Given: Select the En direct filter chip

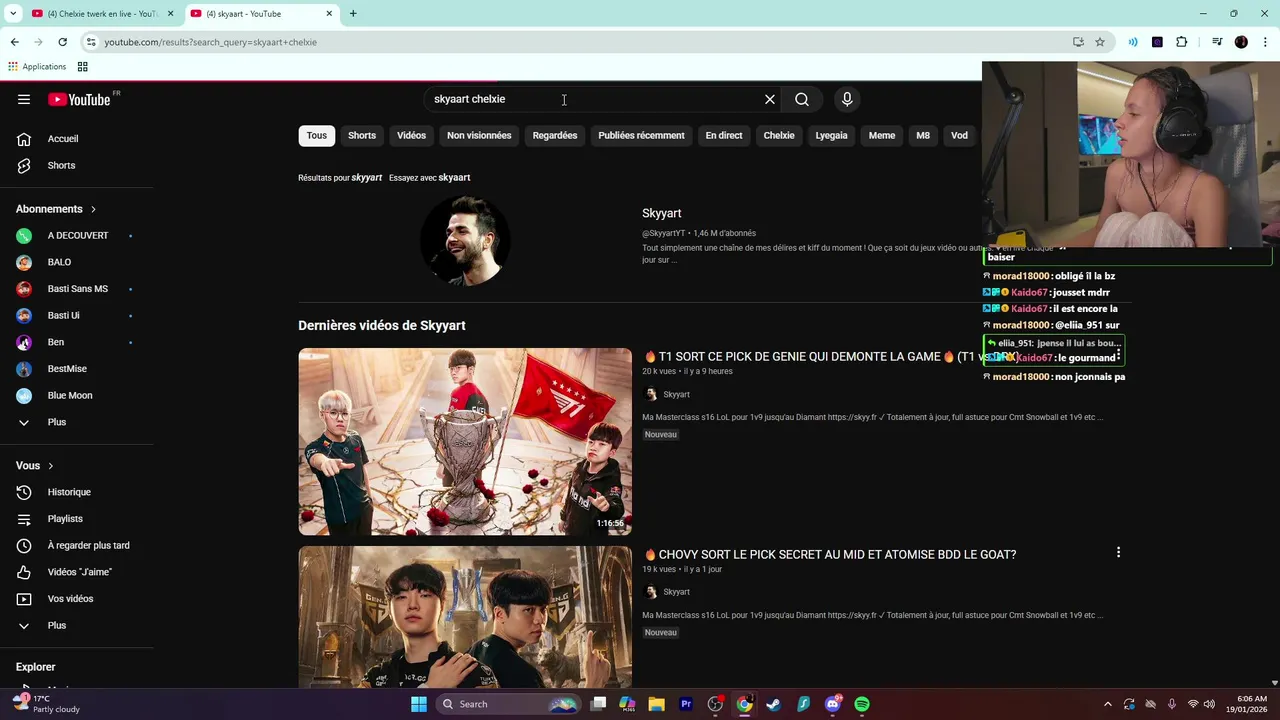Looking at the screenshot, I should coord(724,136).
